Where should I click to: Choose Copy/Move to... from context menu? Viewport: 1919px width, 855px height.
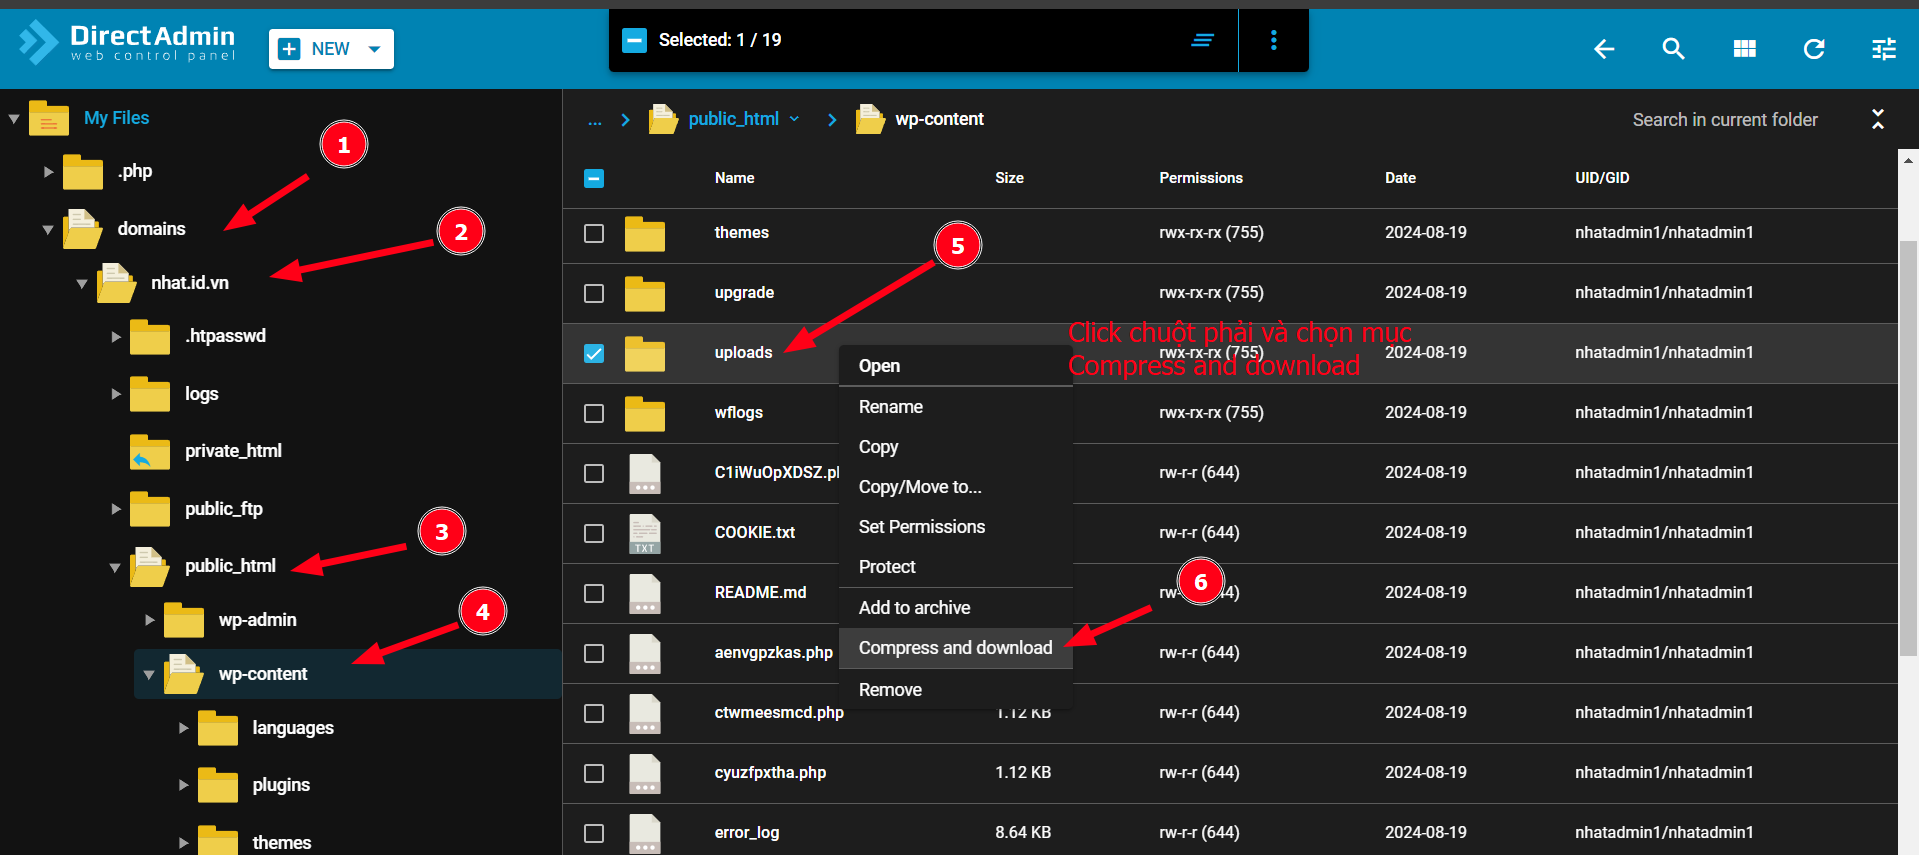(956, 487)
